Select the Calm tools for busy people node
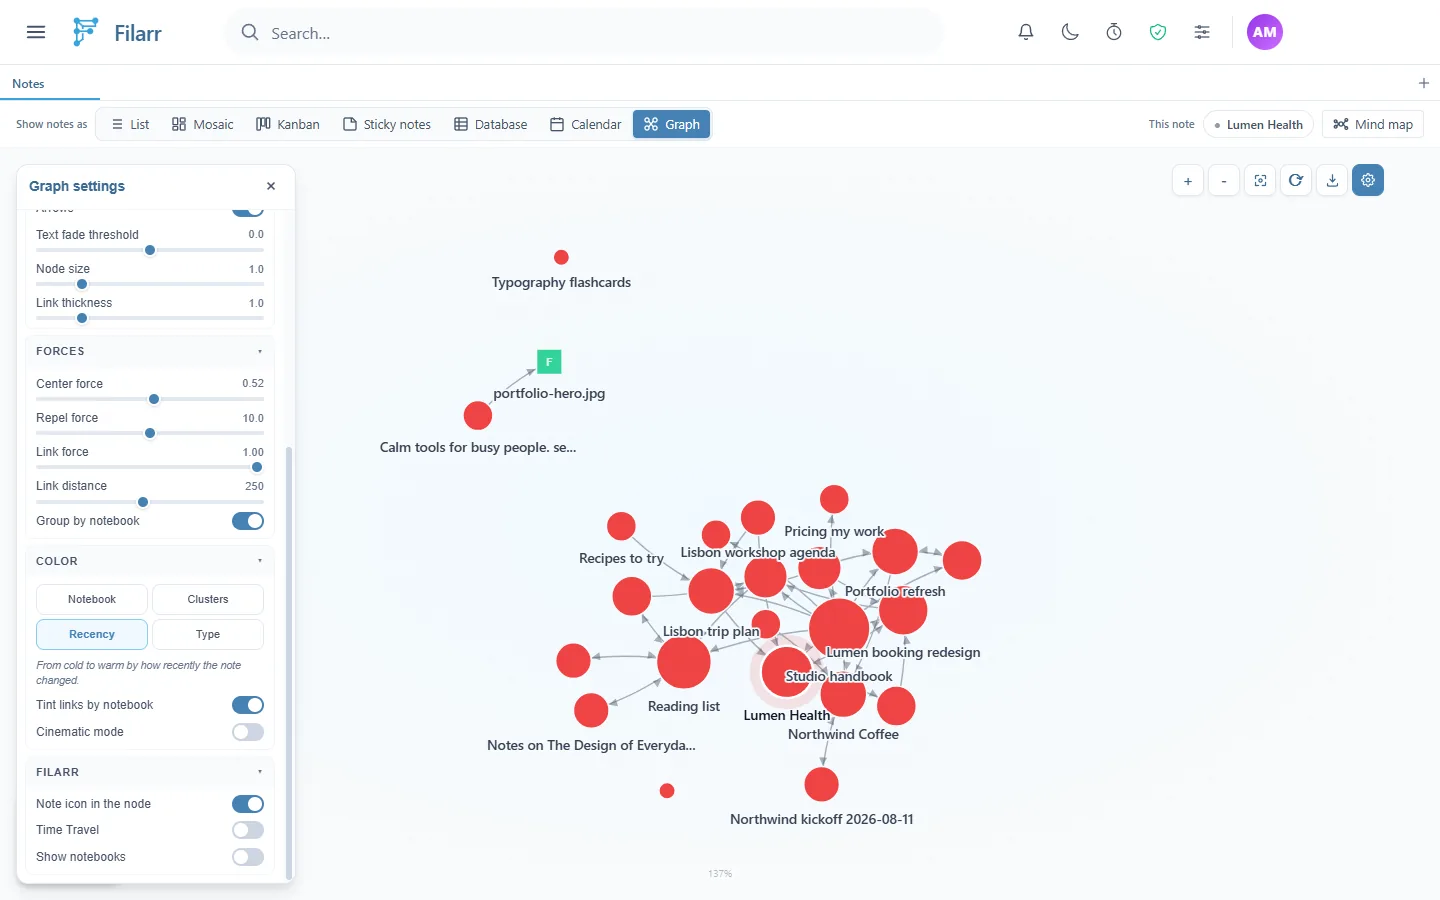Screen dimensions: 1440x900 pos(478,415)
